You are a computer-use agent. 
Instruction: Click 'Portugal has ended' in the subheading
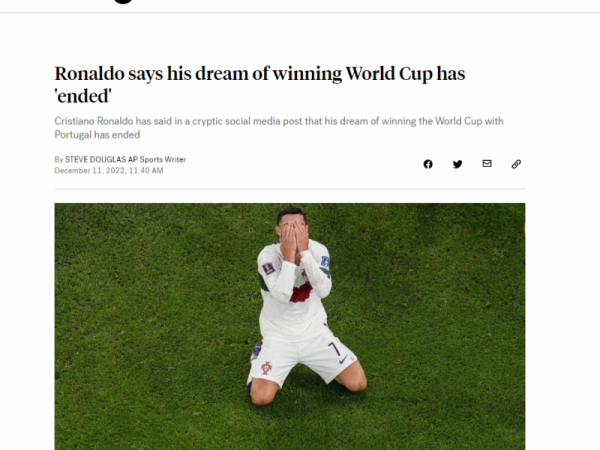click(x=97, y=135)
